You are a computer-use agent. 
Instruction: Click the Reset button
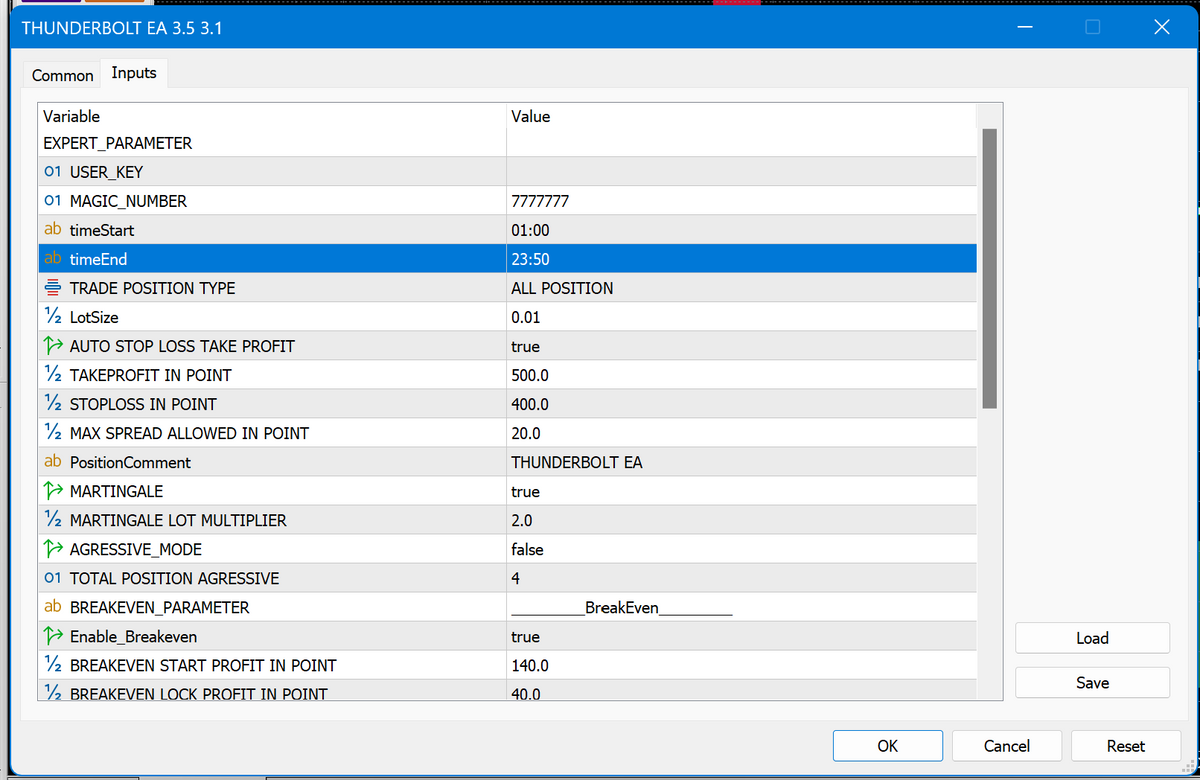[x=1126, y=745]
